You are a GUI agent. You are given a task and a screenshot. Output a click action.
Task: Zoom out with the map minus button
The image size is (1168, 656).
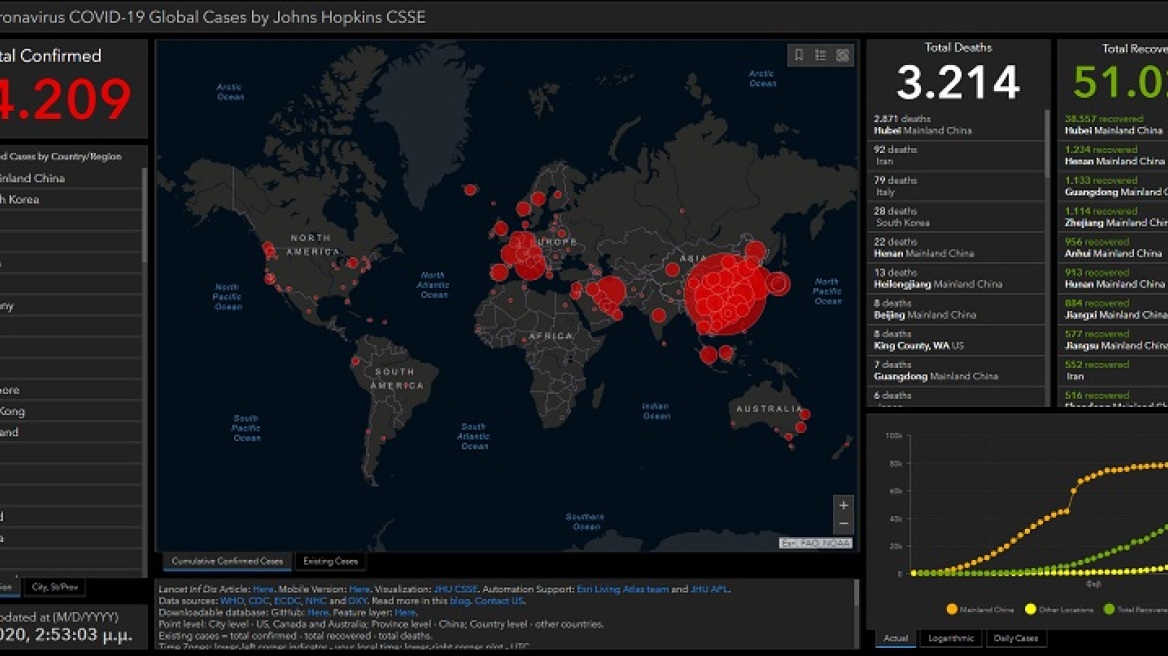[843, 524]
